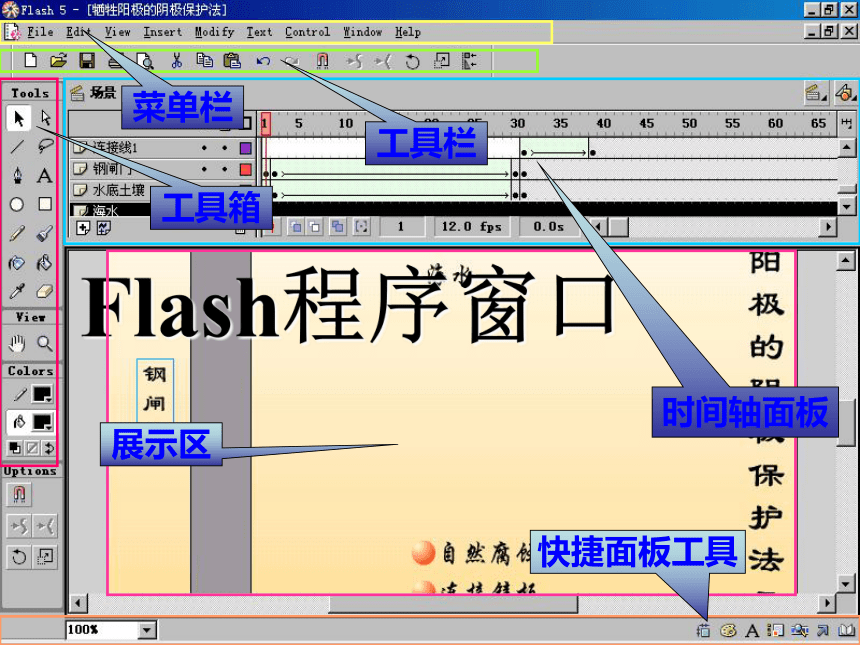Toggle Snap magnet in the top toolbar

pos(322,60)
